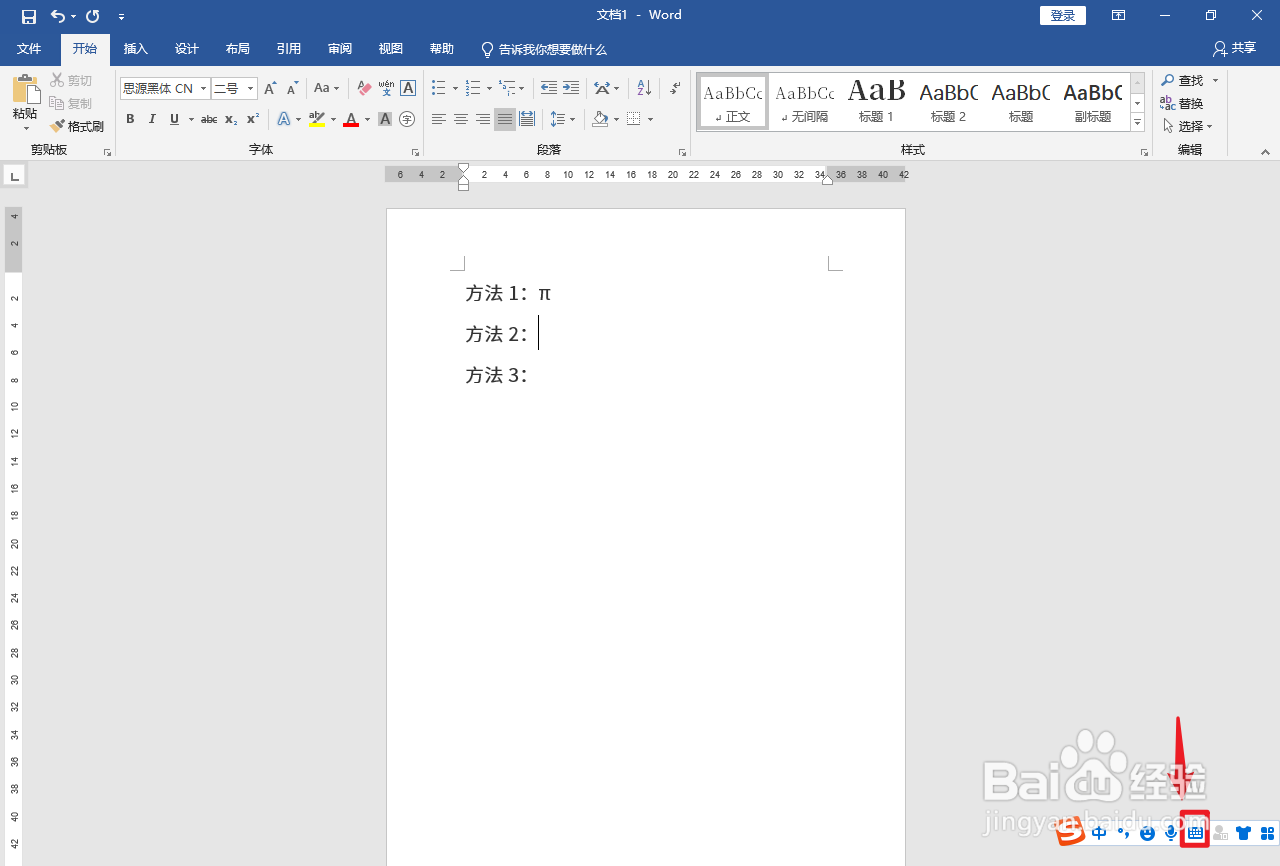The width and height of the screenshot is (1280, 866).
Task: Click the Replace (替换) button
Action: tap(1182, 103)
